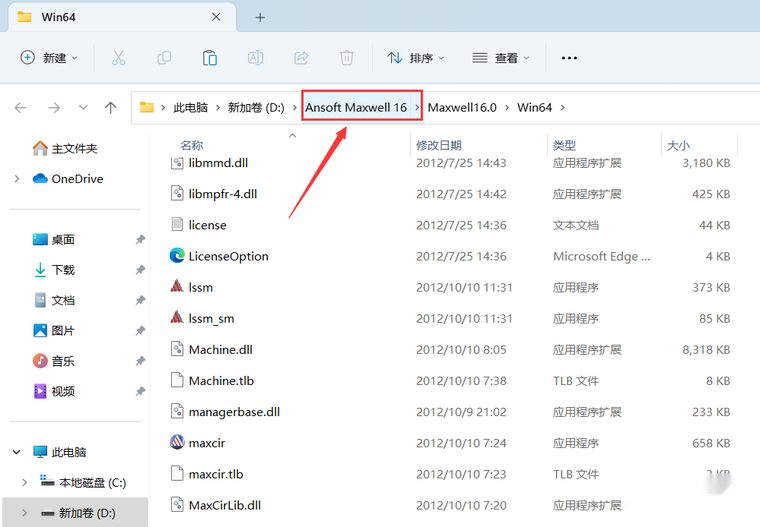This screenshot has width=760, height=527.
Task: Expand chevron after Win64 in breadcrumb
Action: click(562, 108)
